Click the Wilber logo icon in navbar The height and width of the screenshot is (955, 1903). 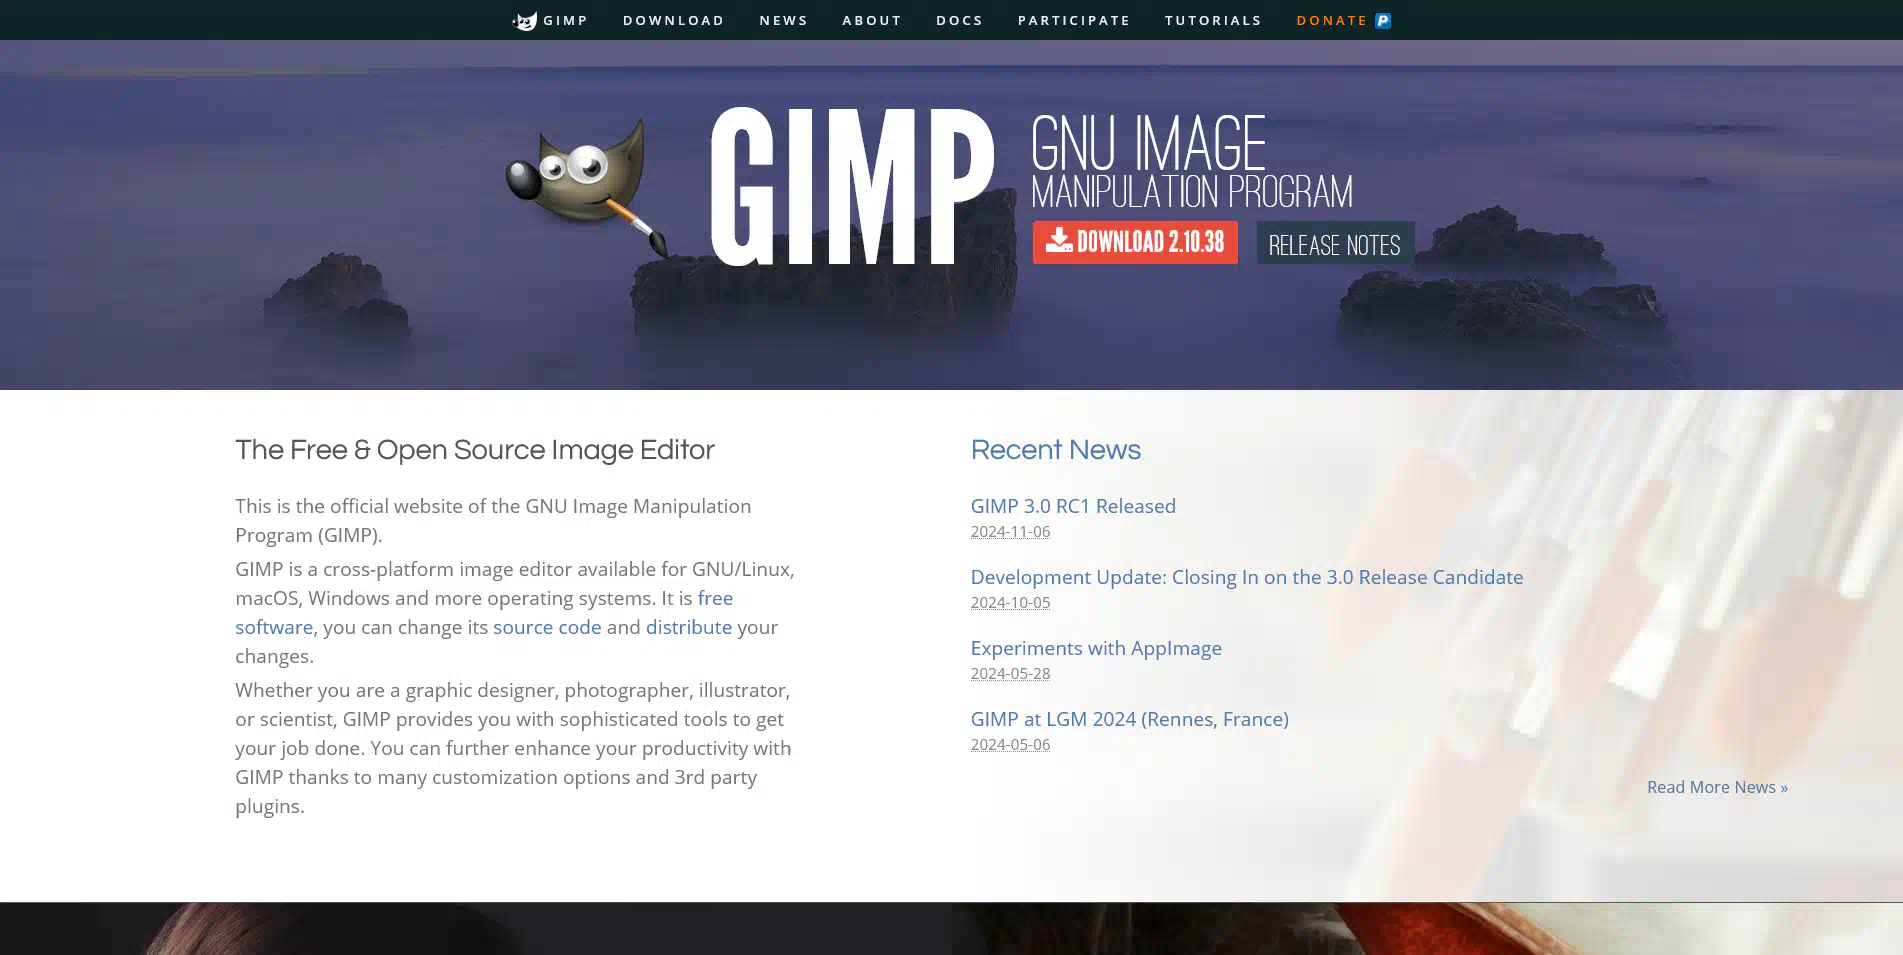click(525, 21)
